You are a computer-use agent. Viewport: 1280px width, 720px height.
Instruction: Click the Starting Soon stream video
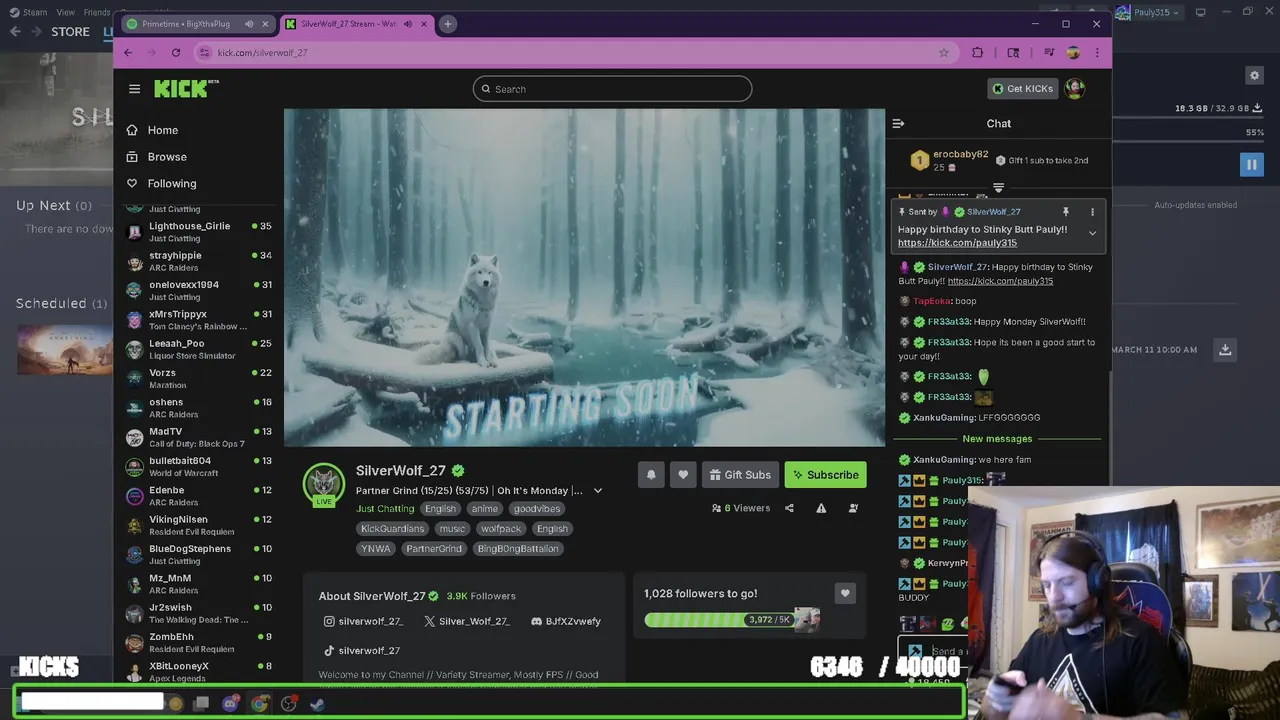point(584,278)
